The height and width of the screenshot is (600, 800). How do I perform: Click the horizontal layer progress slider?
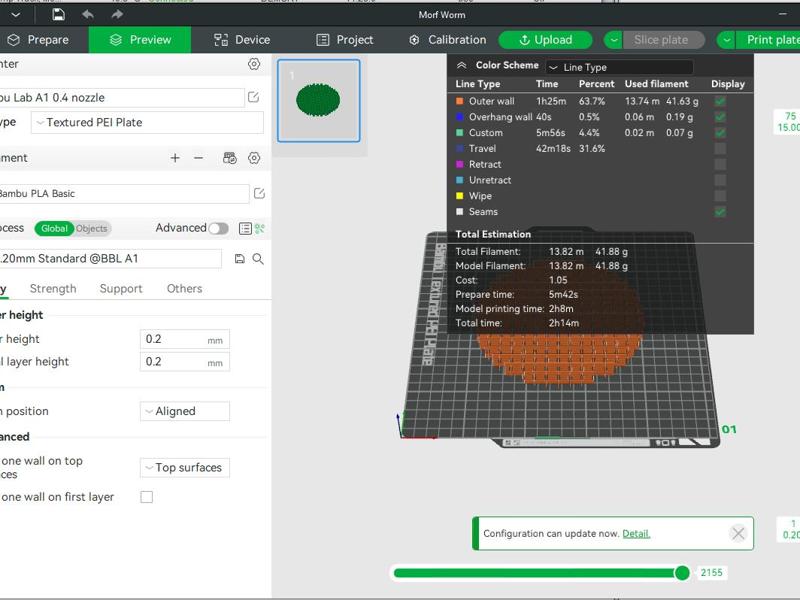(x=540, y=573)
